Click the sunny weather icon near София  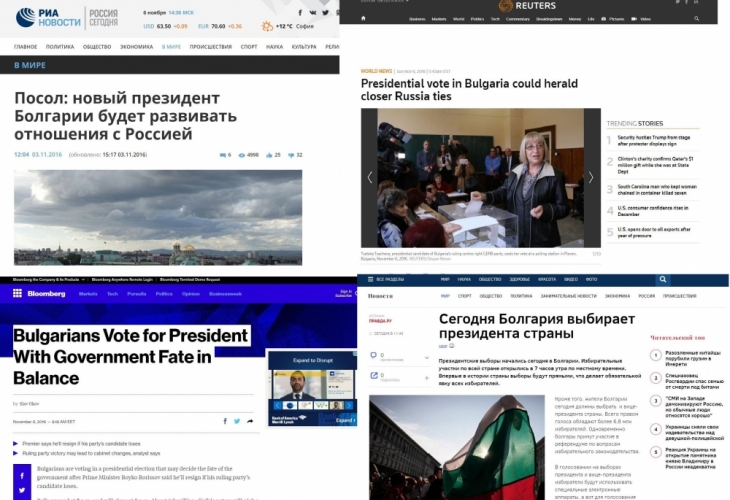(267, 26)
